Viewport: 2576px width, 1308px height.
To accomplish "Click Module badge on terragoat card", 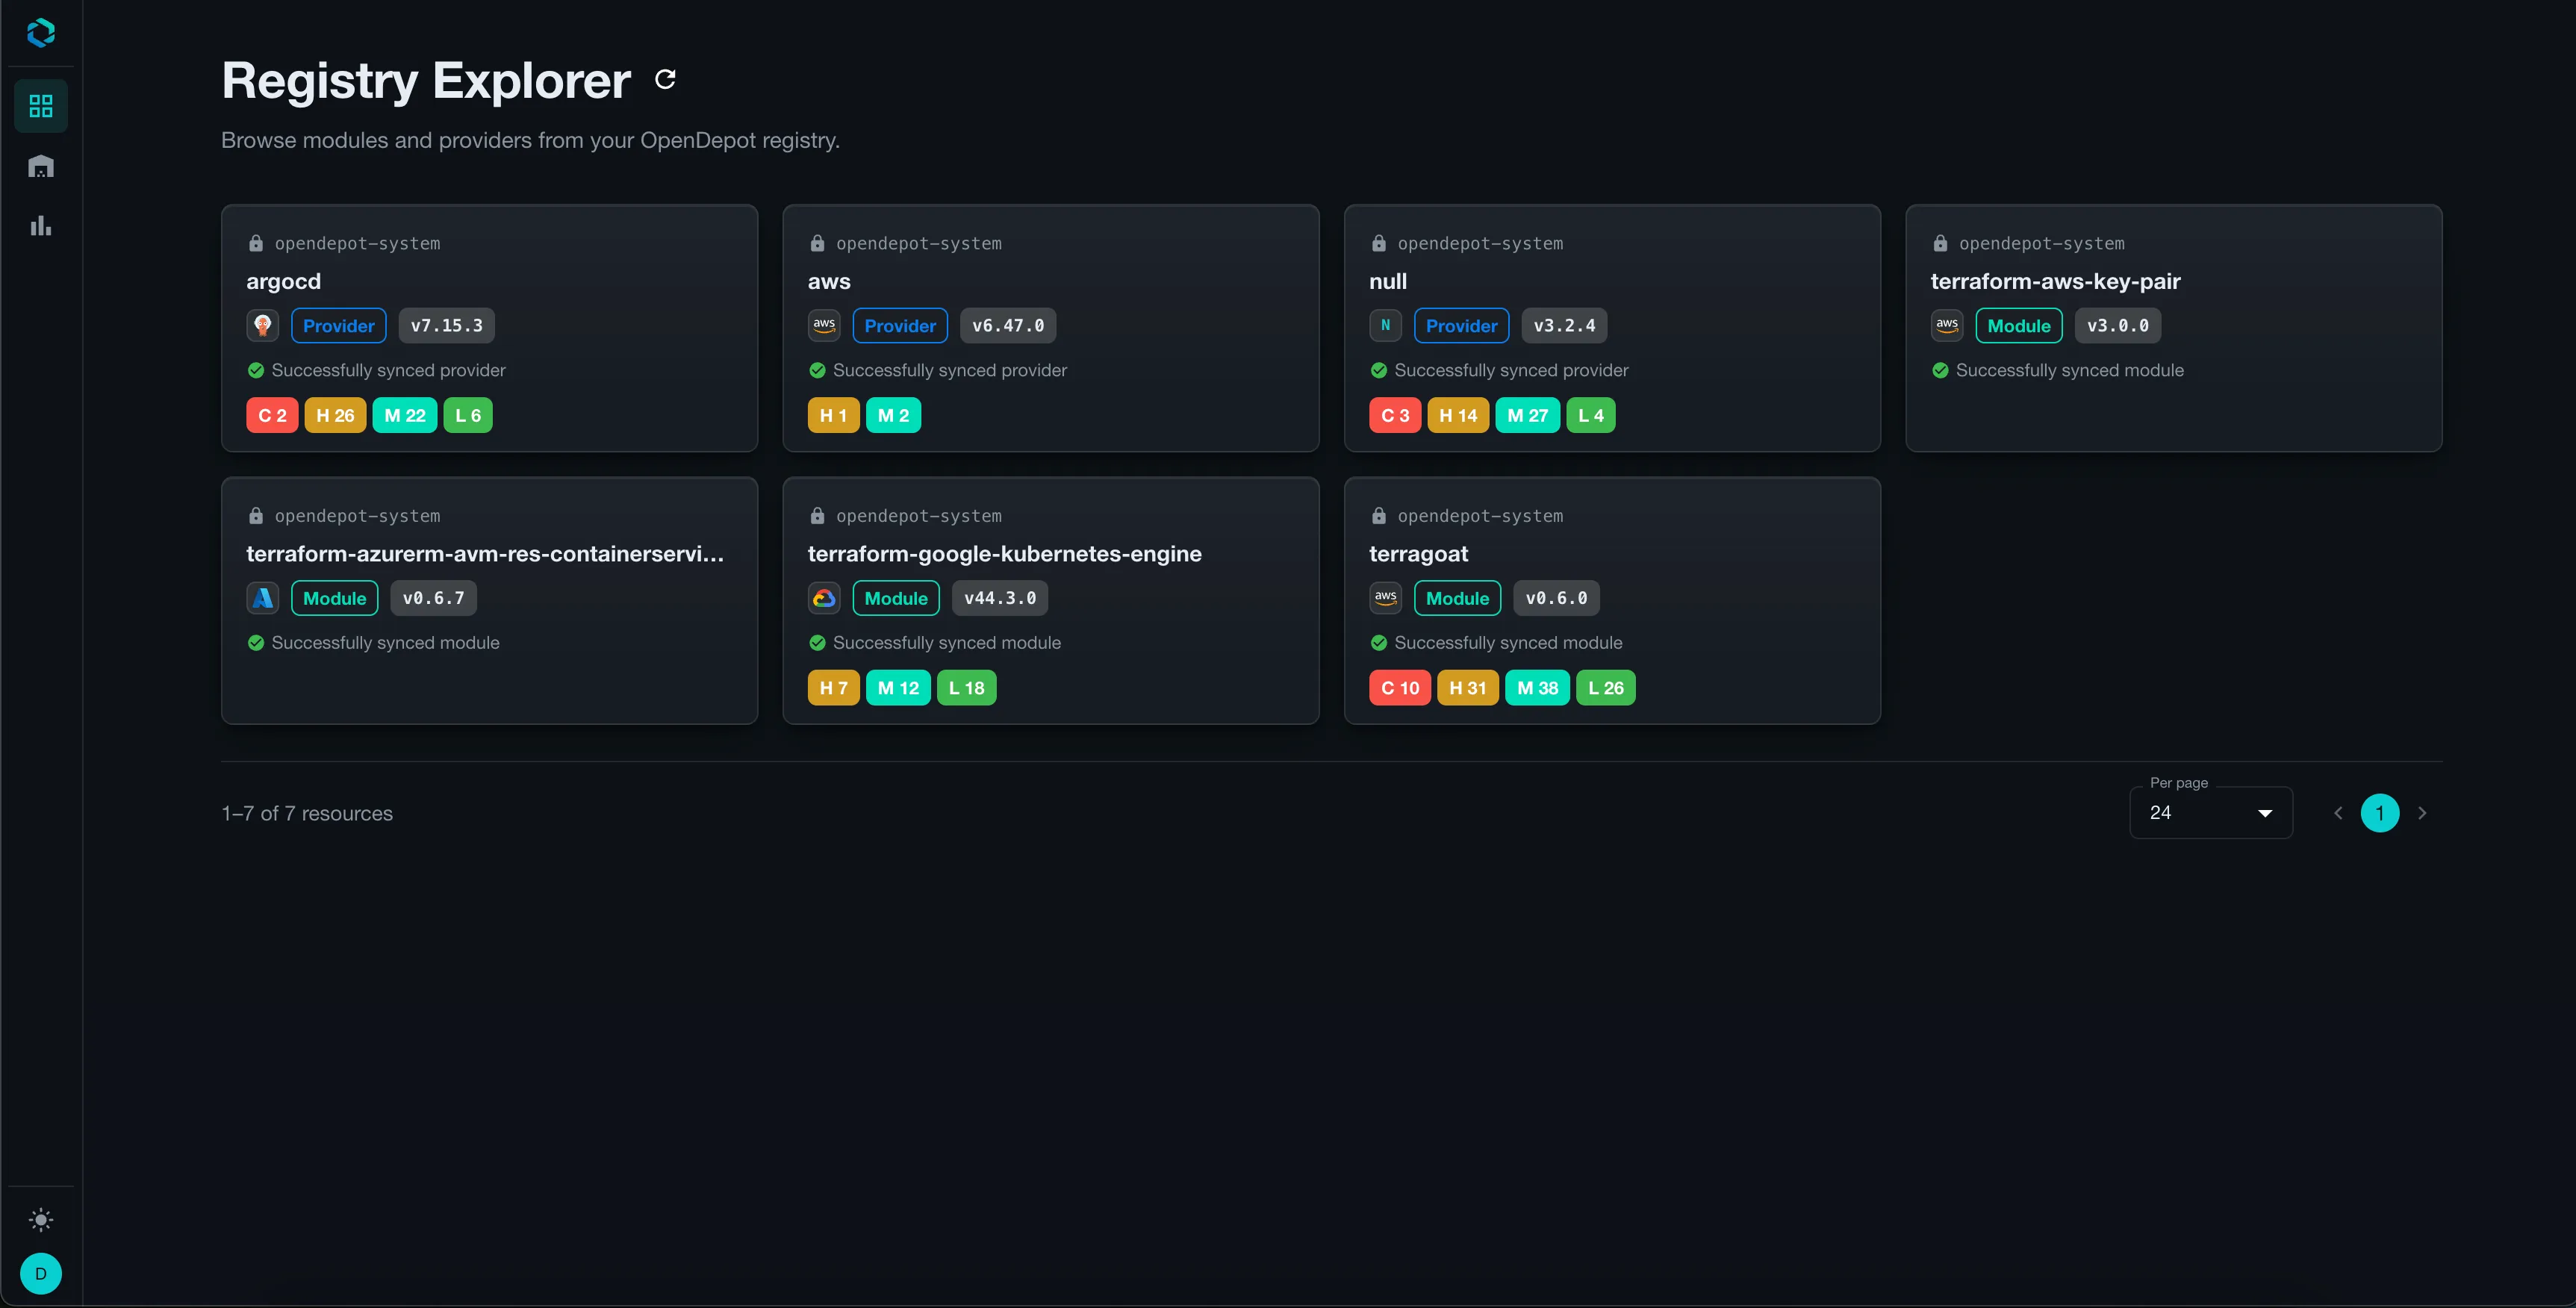I will (x=1457, y=598).
